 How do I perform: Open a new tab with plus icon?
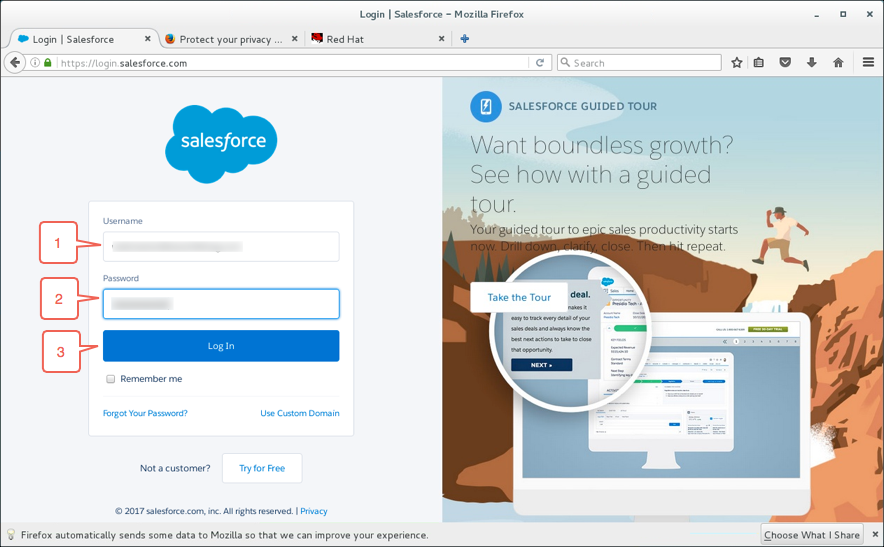(465, 39)
